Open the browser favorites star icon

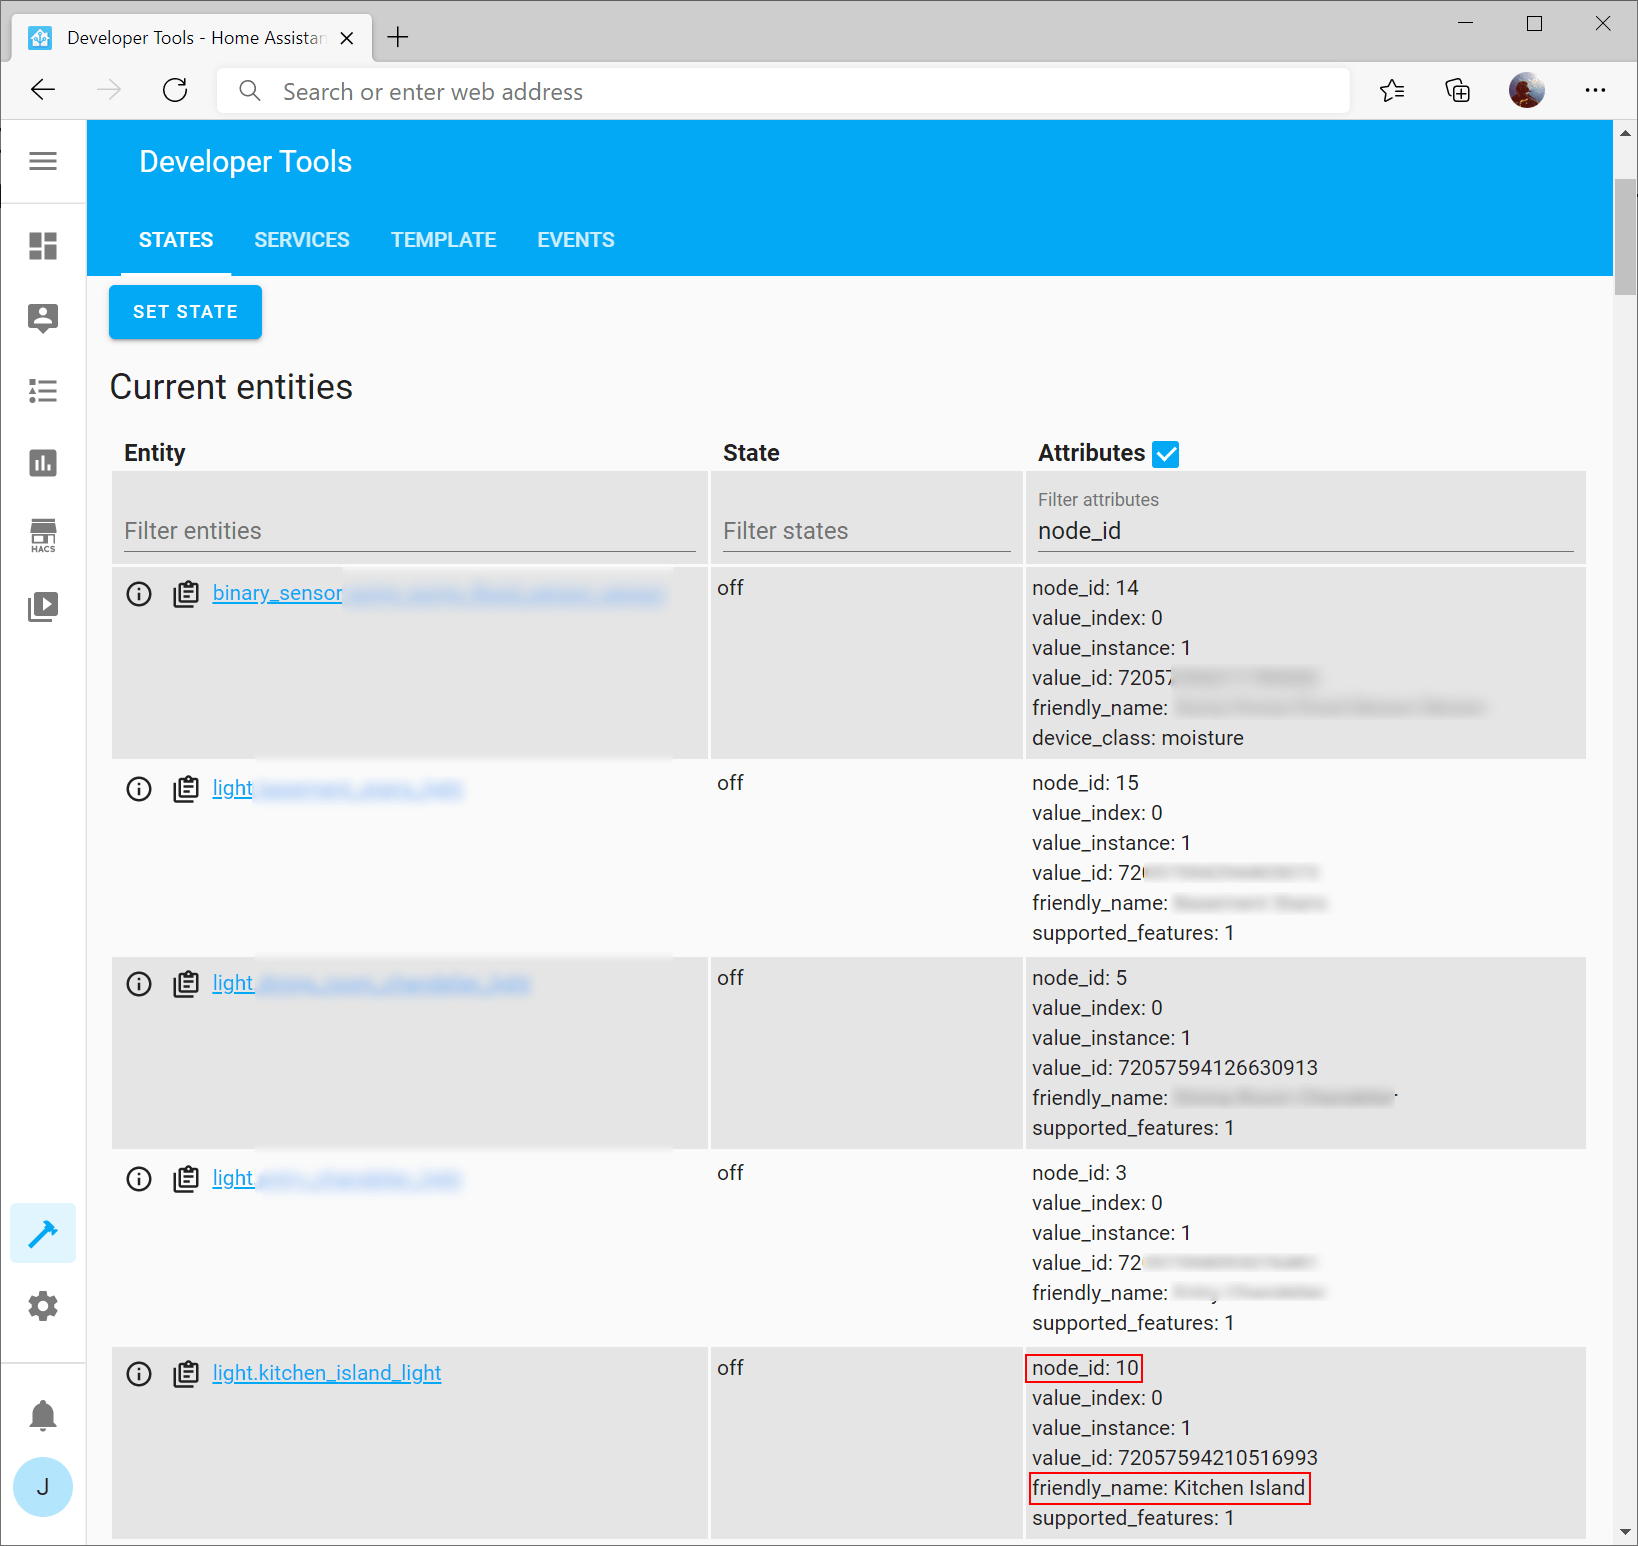(x=1391, y=90)
